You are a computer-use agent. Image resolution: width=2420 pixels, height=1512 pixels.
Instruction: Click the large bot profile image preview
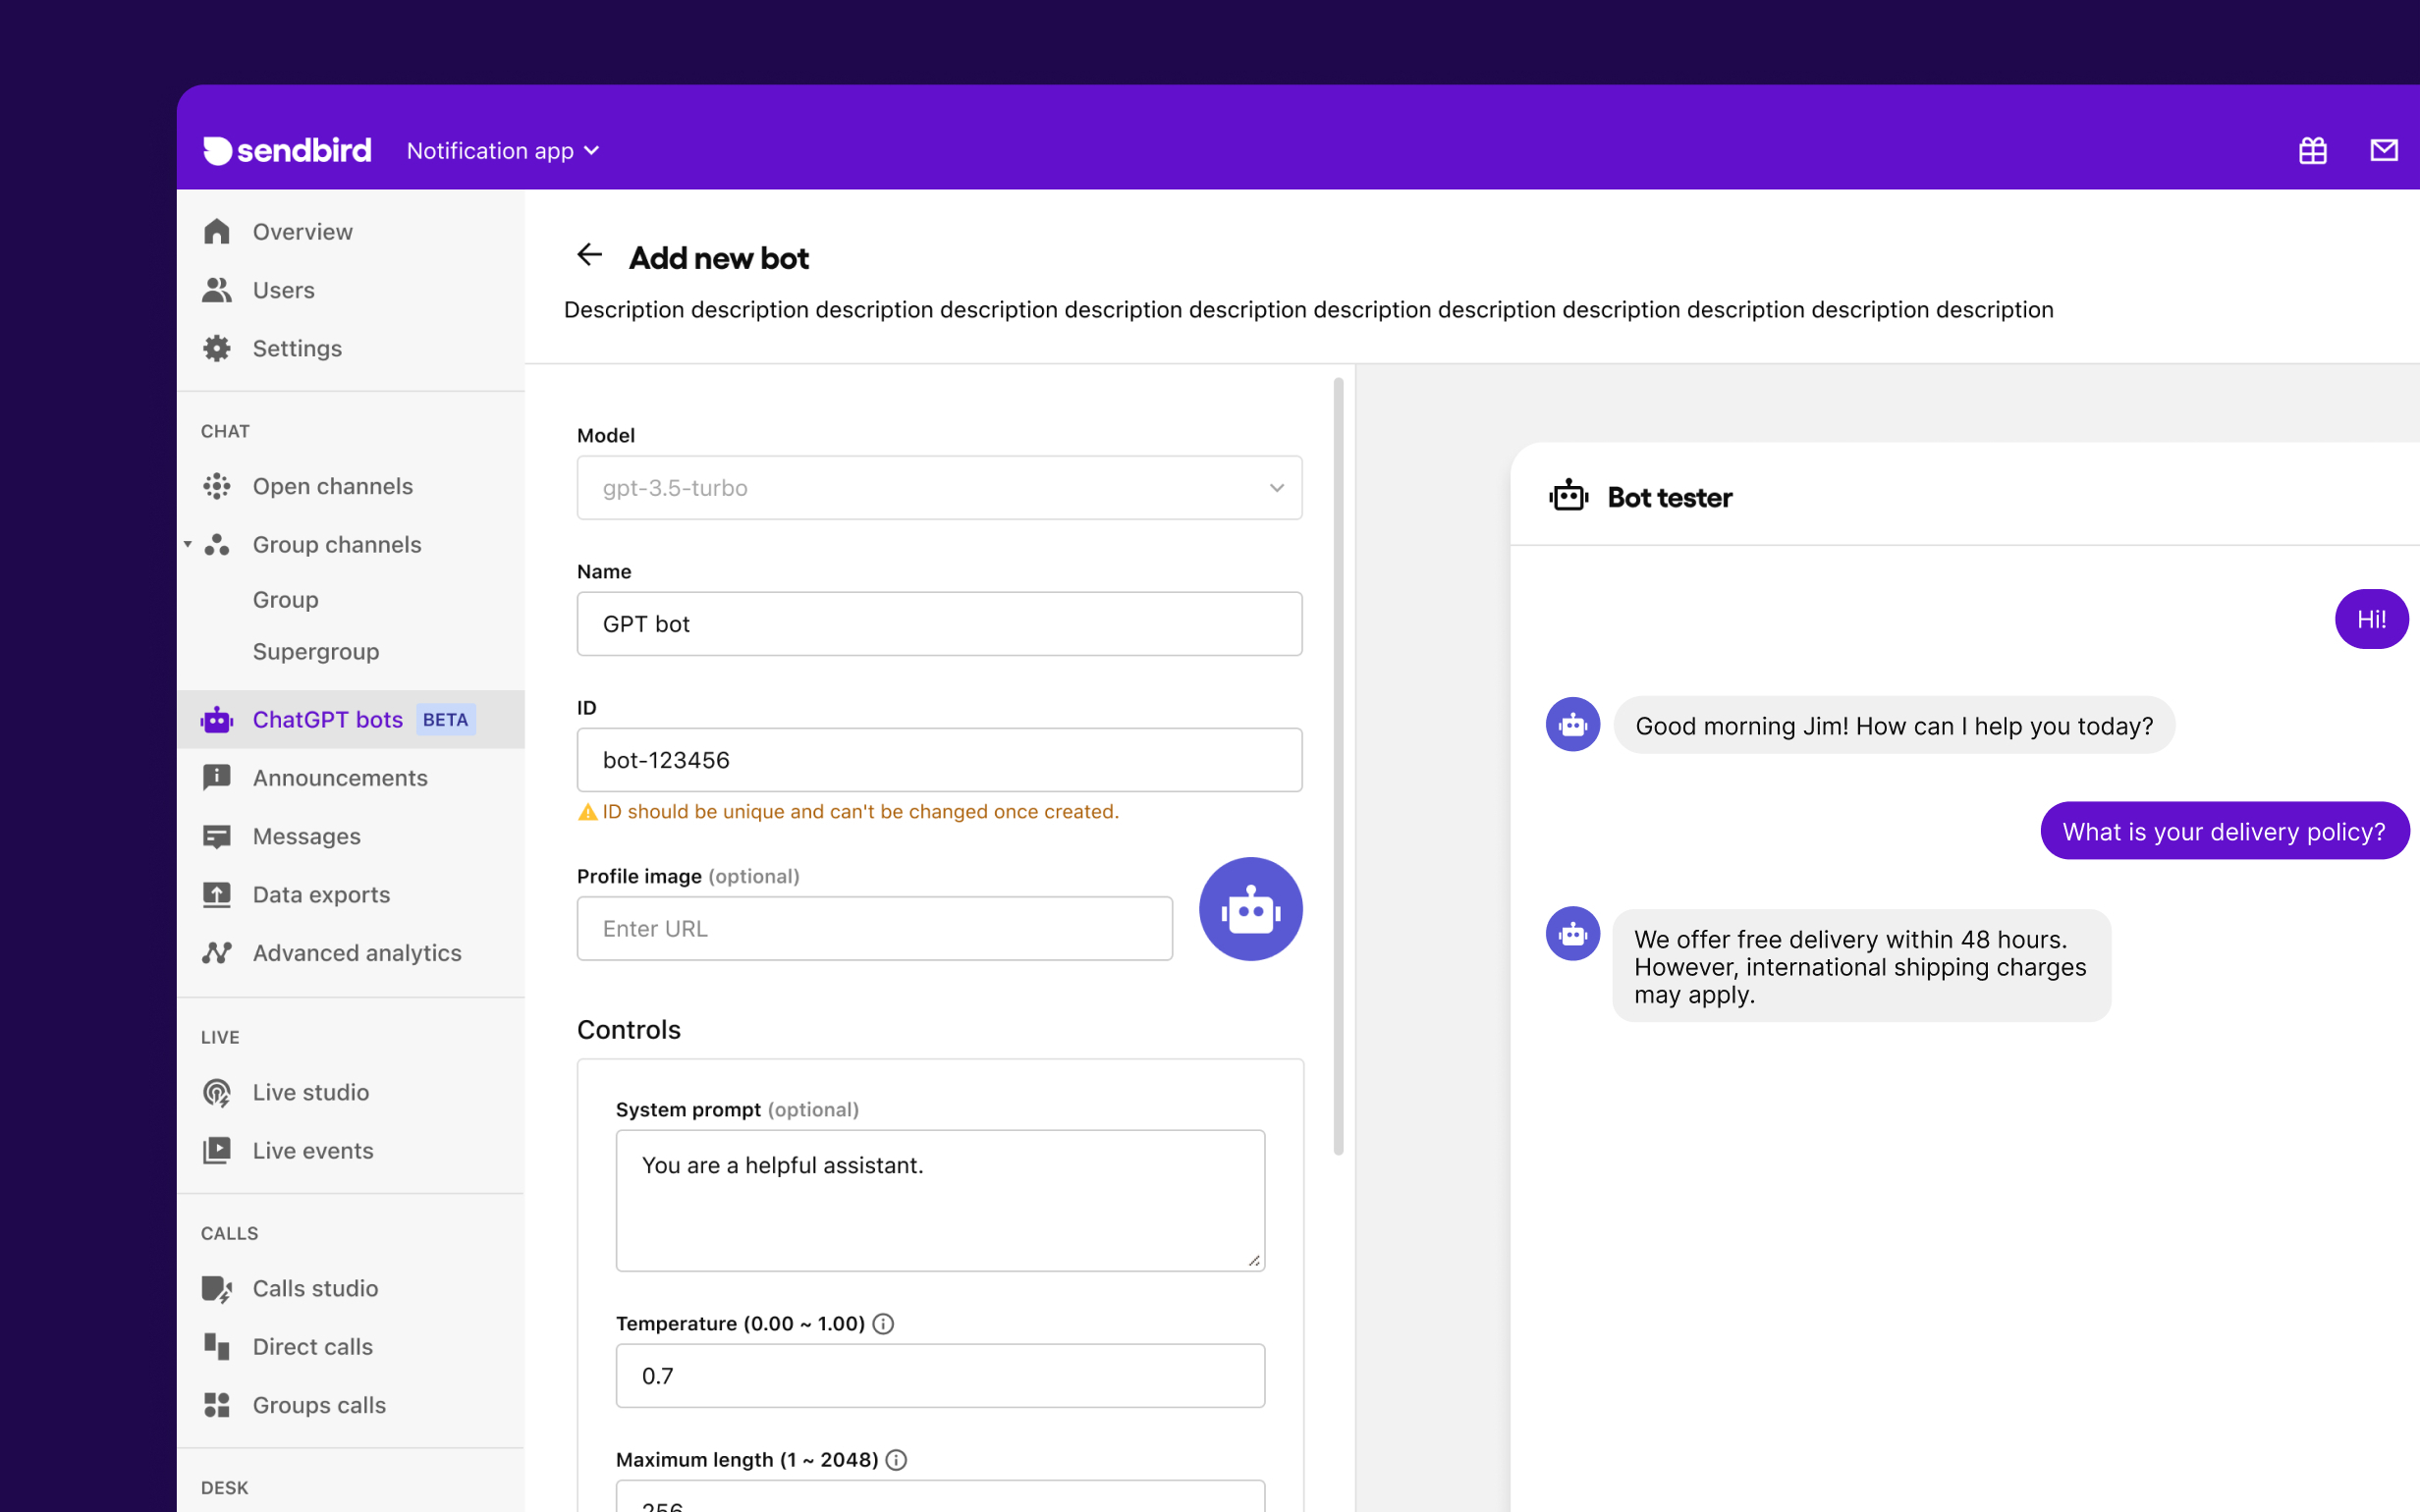(x=1250, y=909)
